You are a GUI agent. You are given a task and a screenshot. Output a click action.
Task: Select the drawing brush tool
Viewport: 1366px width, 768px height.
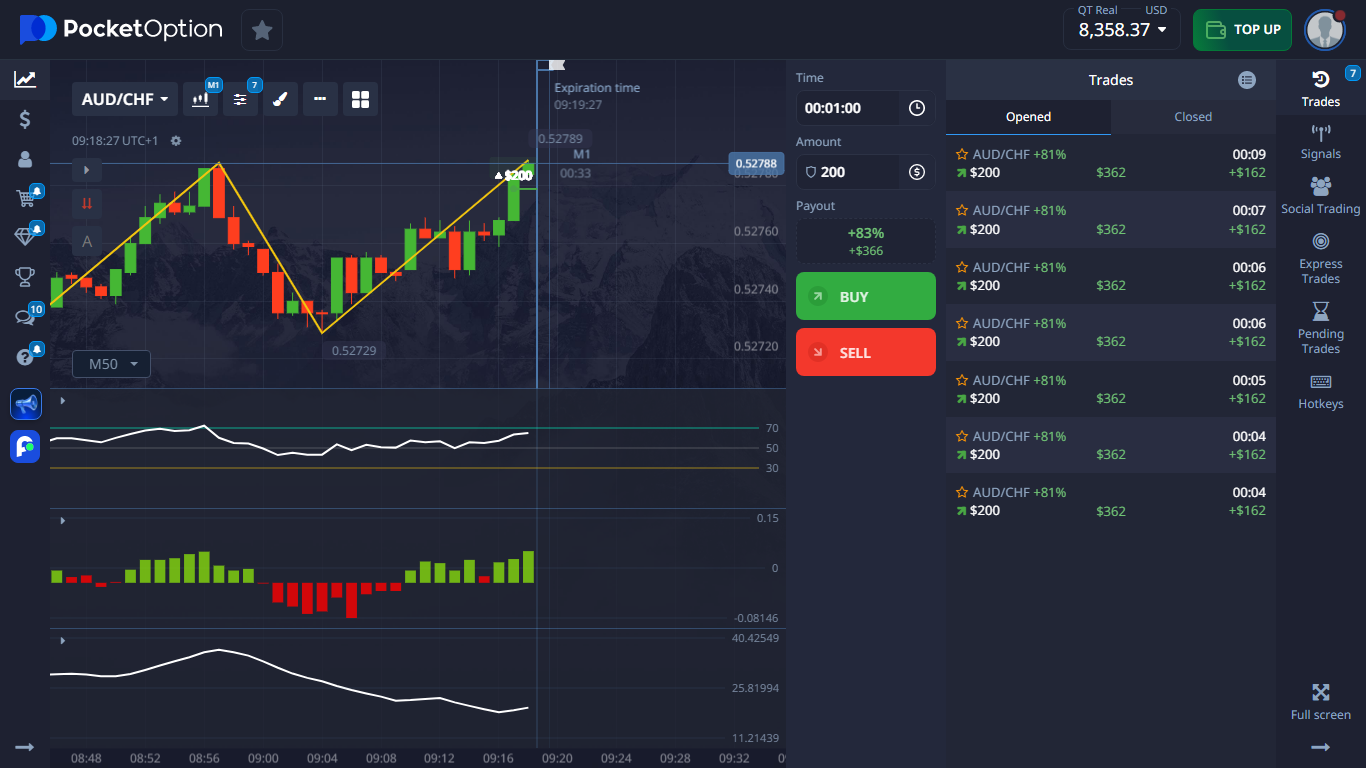281,99
